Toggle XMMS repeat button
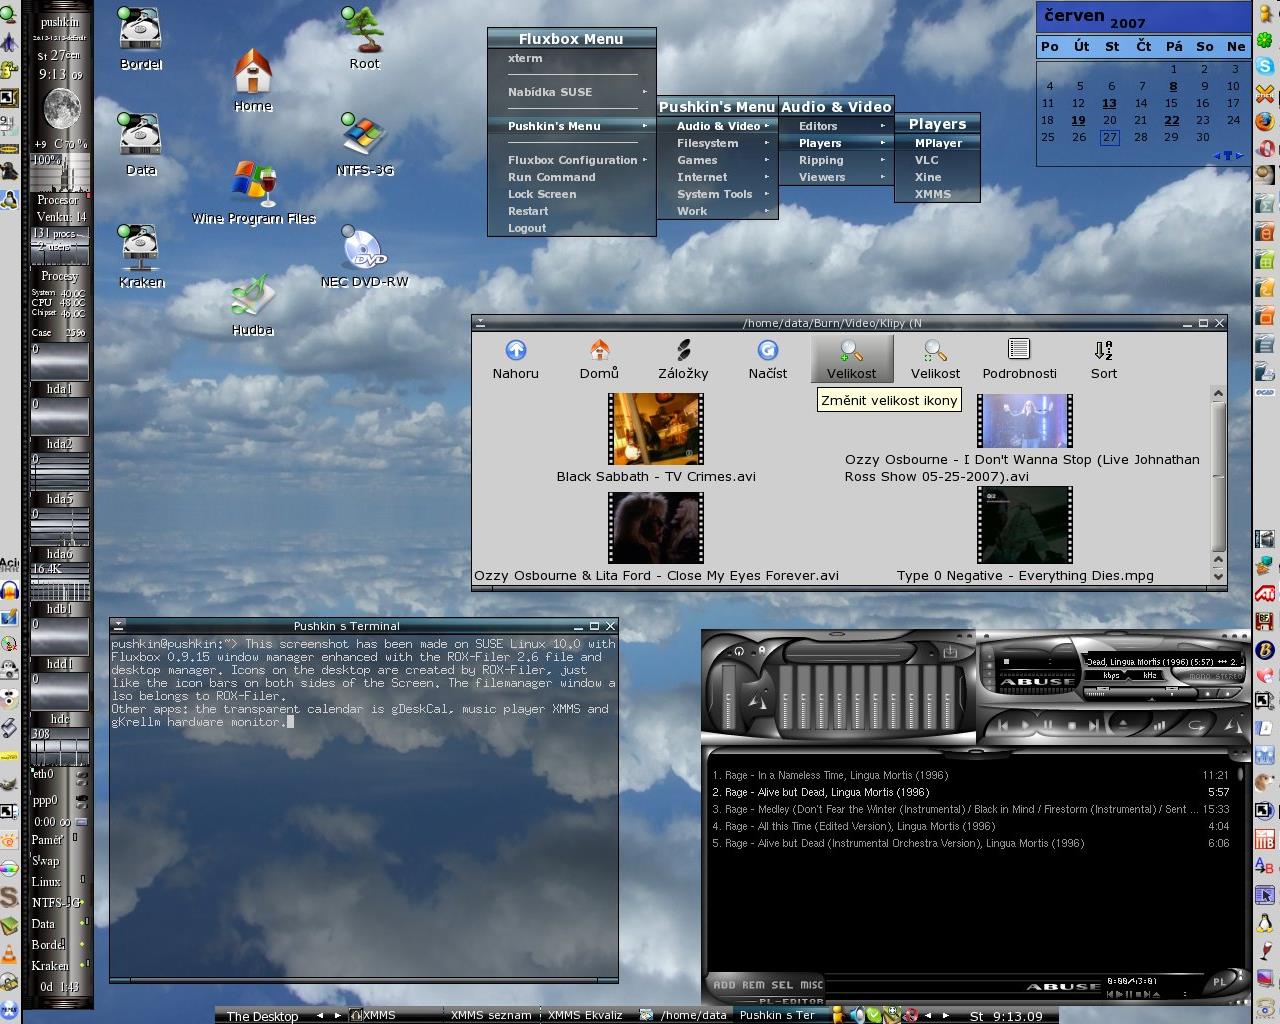Image resolution: width=1280 pixels, height=1024 pixels. click(x=1198, y=725)
